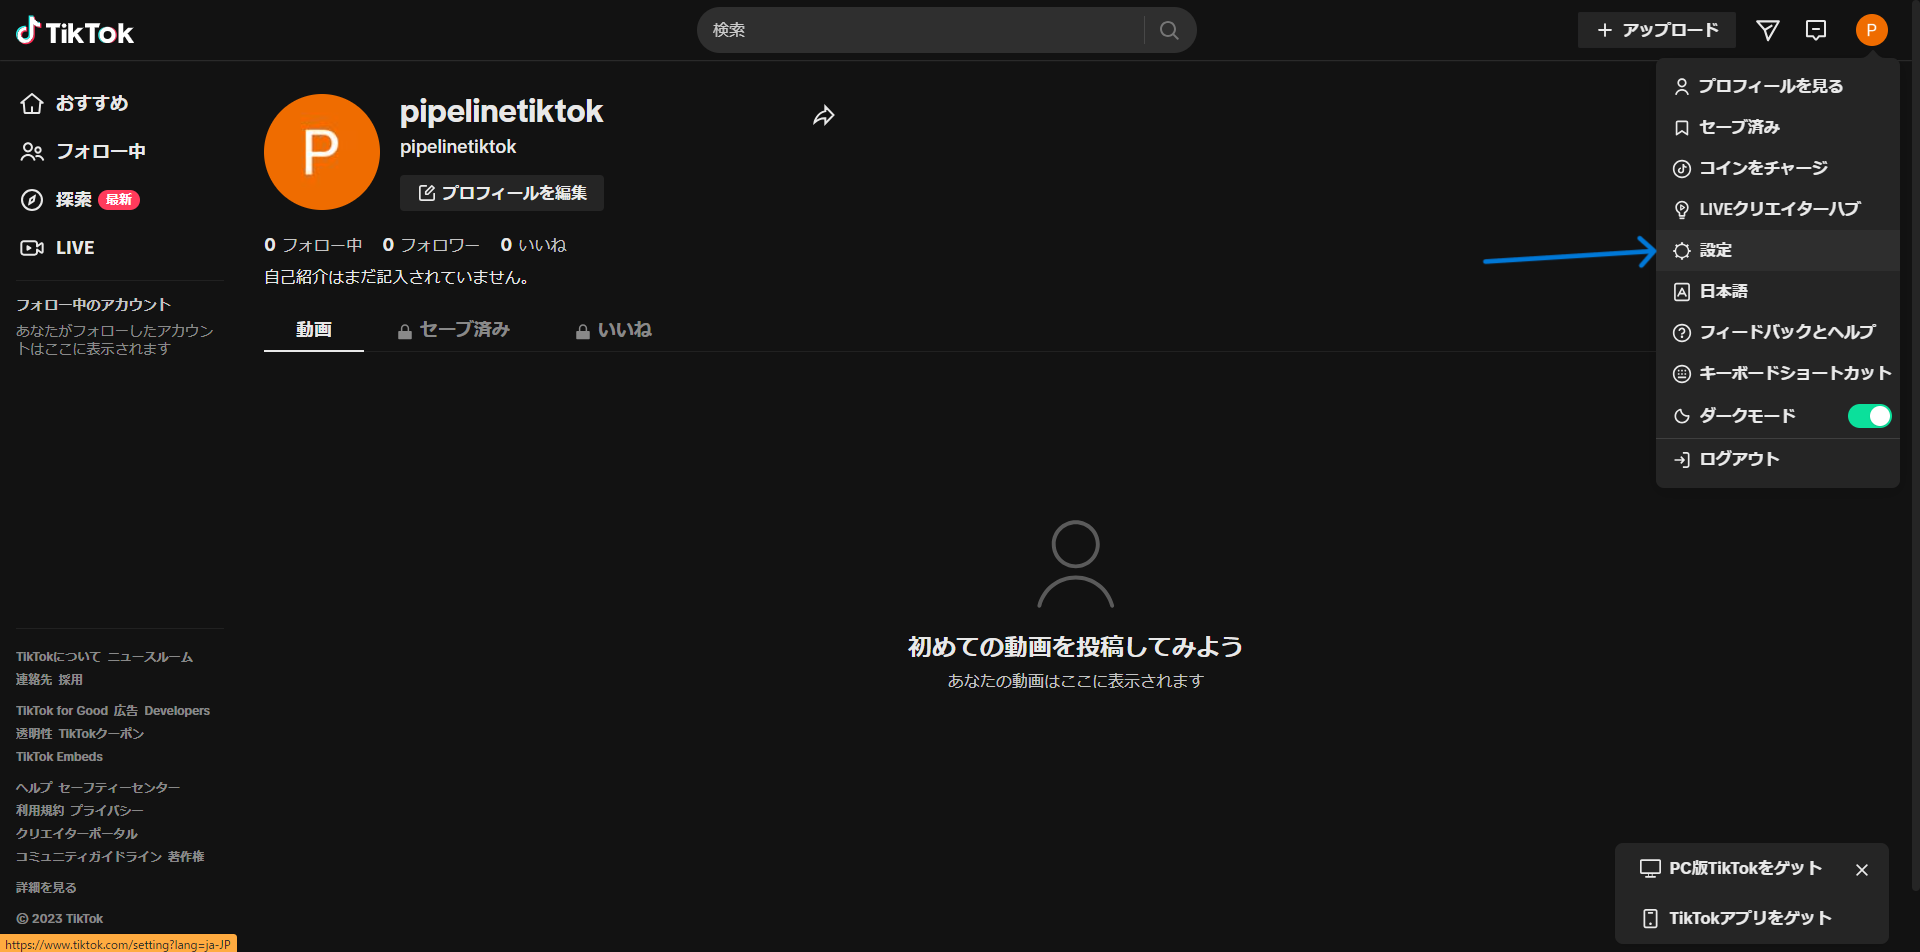Click セーフティーセンター footer link
The image size is (1920, 952).
(119, 788)
